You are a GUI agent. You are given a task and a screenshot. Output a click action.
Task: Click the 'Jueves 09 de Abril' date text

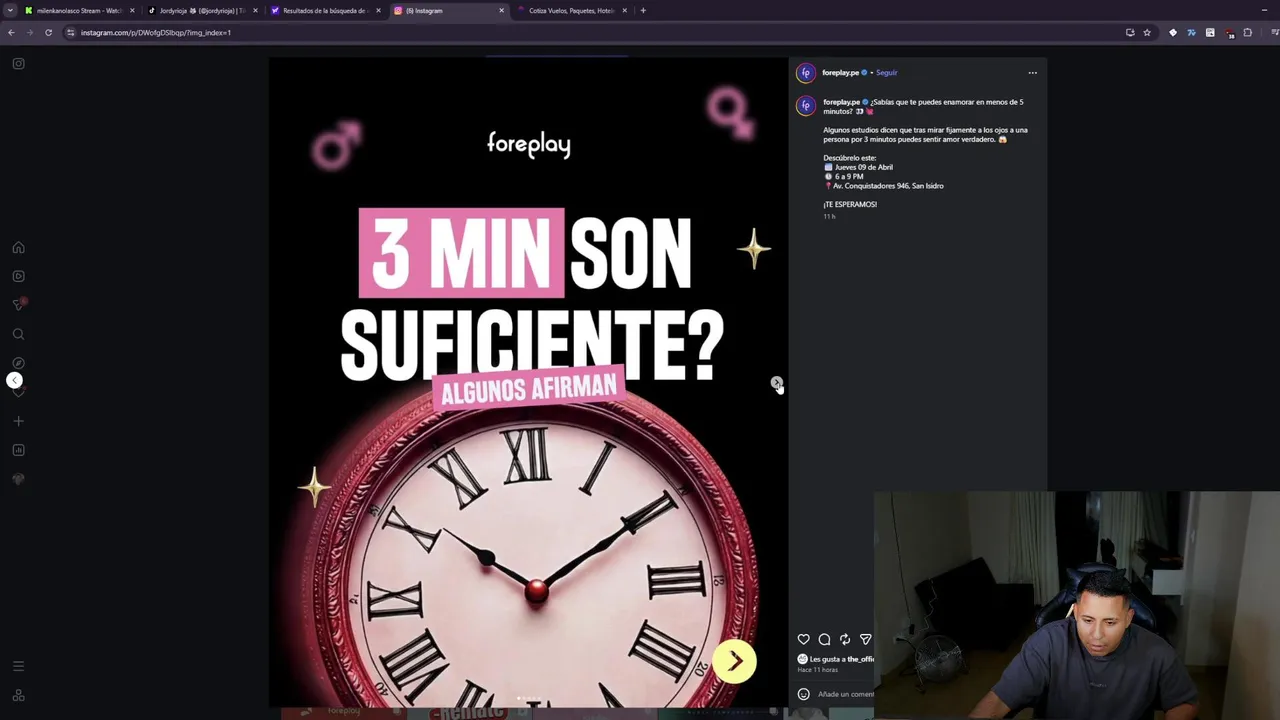point(864,167)
